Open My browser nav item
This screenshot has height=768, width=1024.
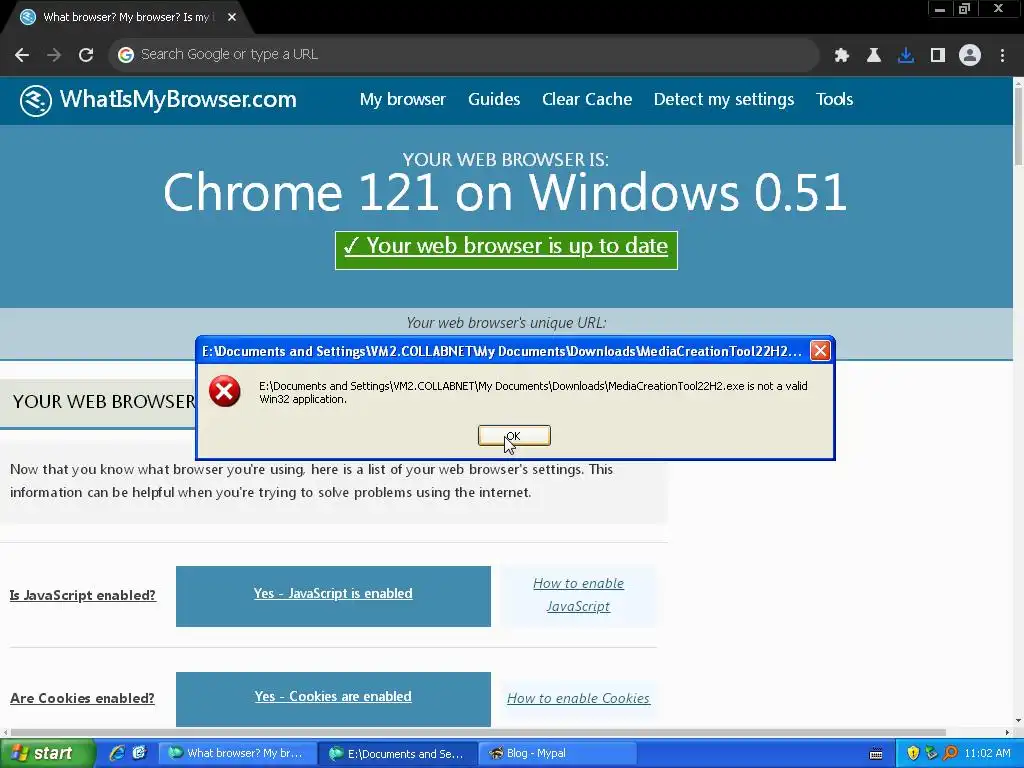point(402,99)
